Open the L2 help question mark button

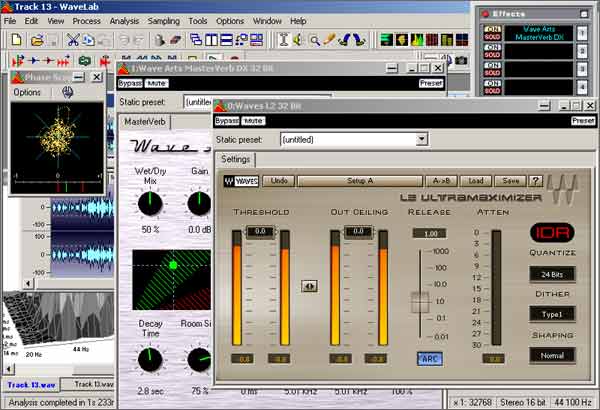(x=536, y=181)
